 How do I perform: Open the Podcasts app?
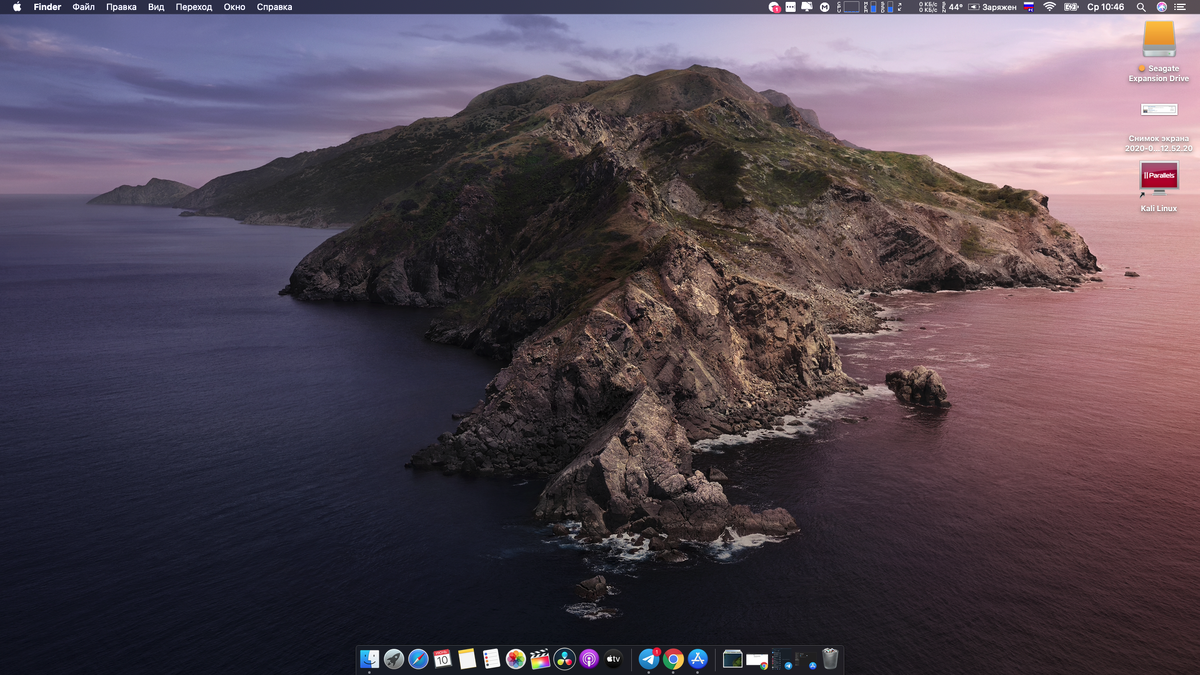point(589,659)
